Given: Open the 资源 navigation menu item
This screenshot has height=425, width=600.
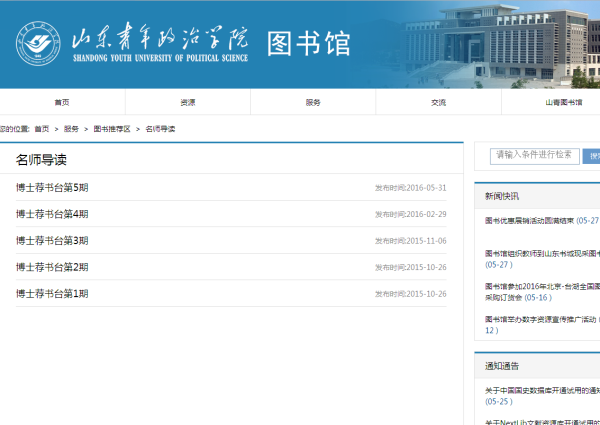Looking at the screenshot, I should 188,103.
